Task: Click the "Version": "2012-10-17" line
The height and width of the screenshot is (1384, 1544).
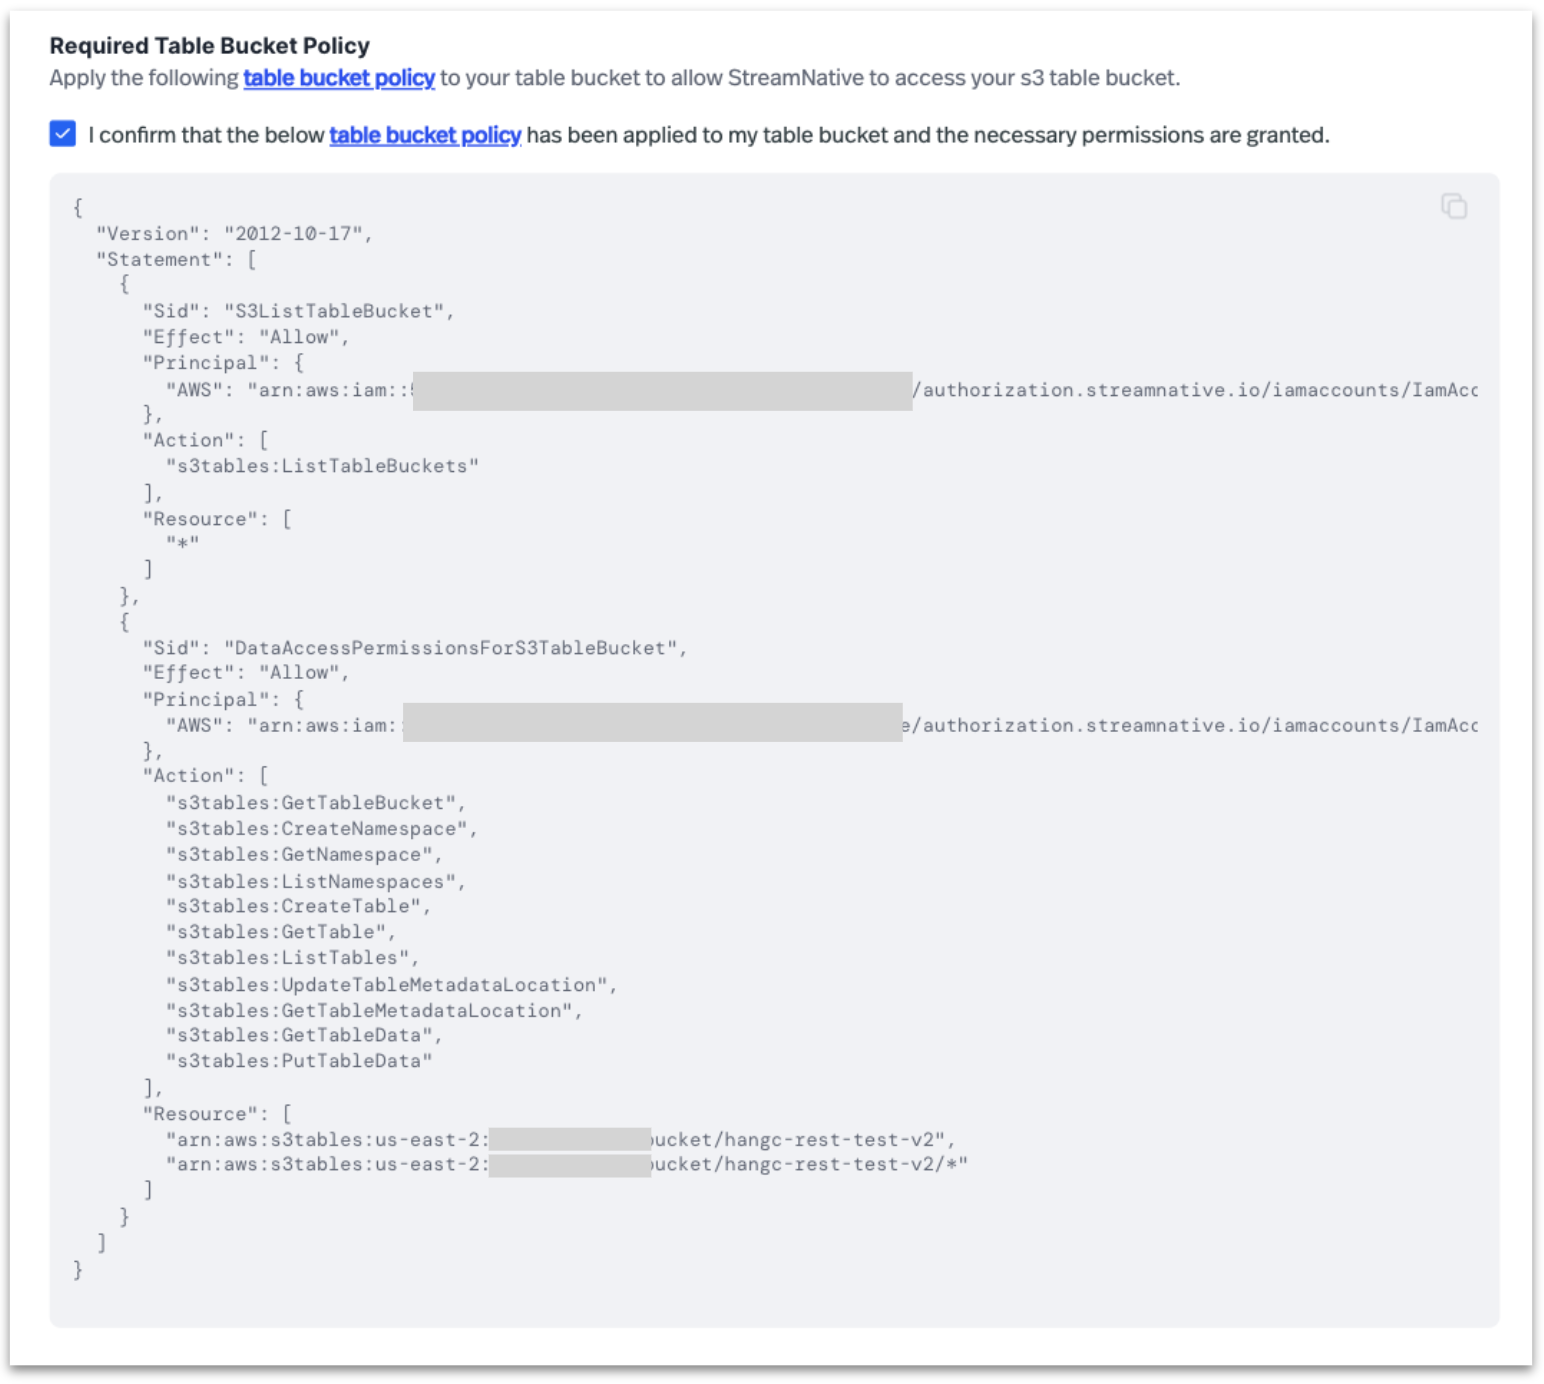Action: (234, 234)
